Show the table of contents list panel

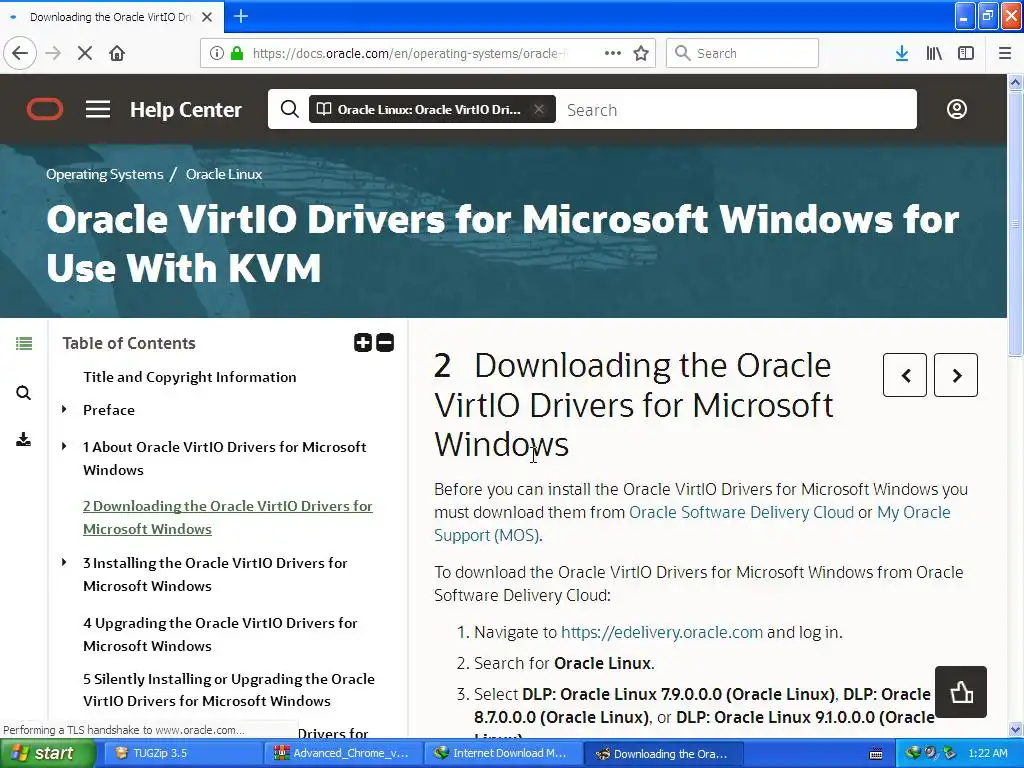24,344
